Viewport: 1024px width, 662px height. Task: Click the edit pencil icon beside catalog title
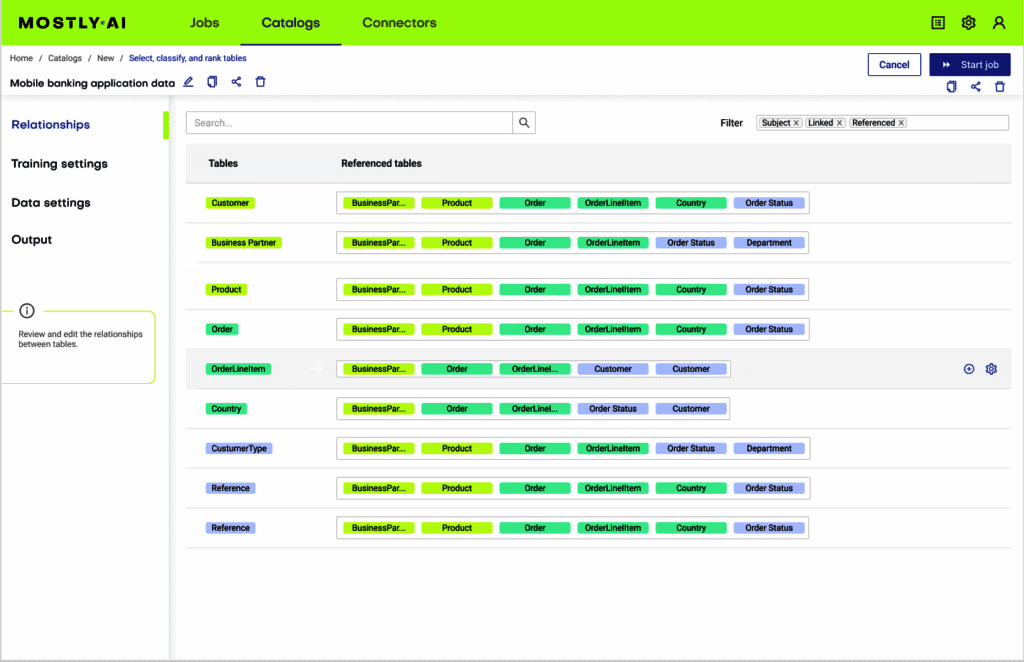pyautogui.click(x=188, y=82)
